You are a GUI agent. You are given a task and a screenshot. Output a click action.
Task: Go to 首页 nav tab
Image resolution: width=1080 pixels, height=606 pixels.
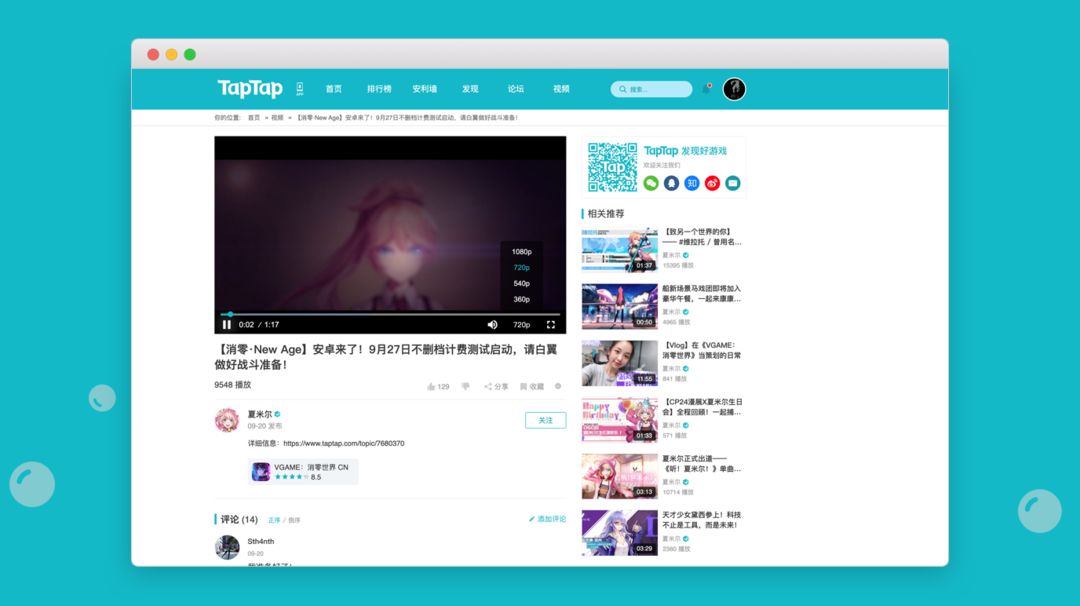click(334, 89)
